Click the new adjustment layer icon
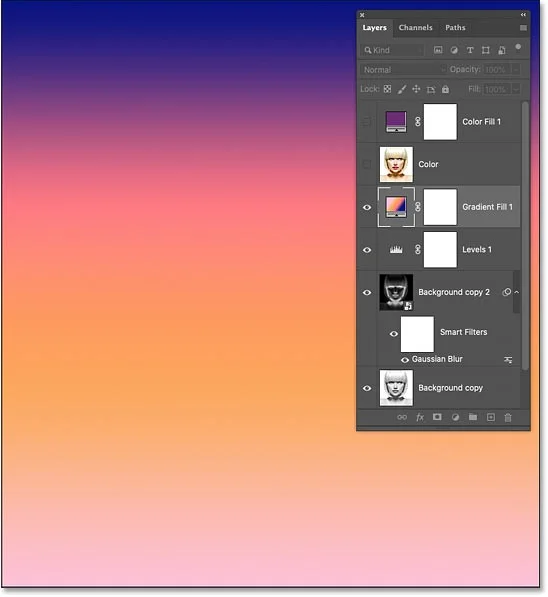This screenshot has height=597, width=548. [x=455, y=417]
